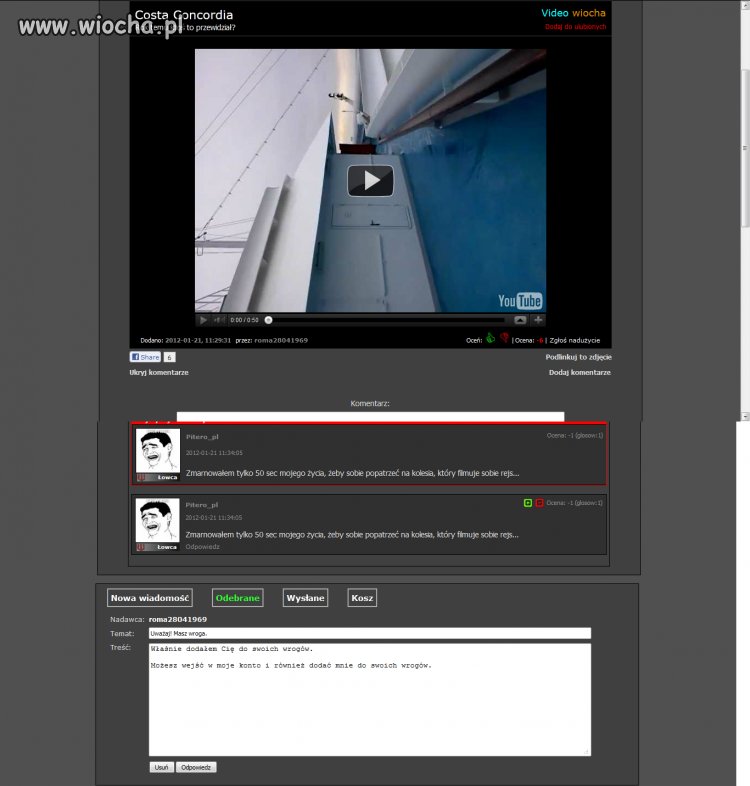Open the YouTube logo link on the video

pos(520,301)
